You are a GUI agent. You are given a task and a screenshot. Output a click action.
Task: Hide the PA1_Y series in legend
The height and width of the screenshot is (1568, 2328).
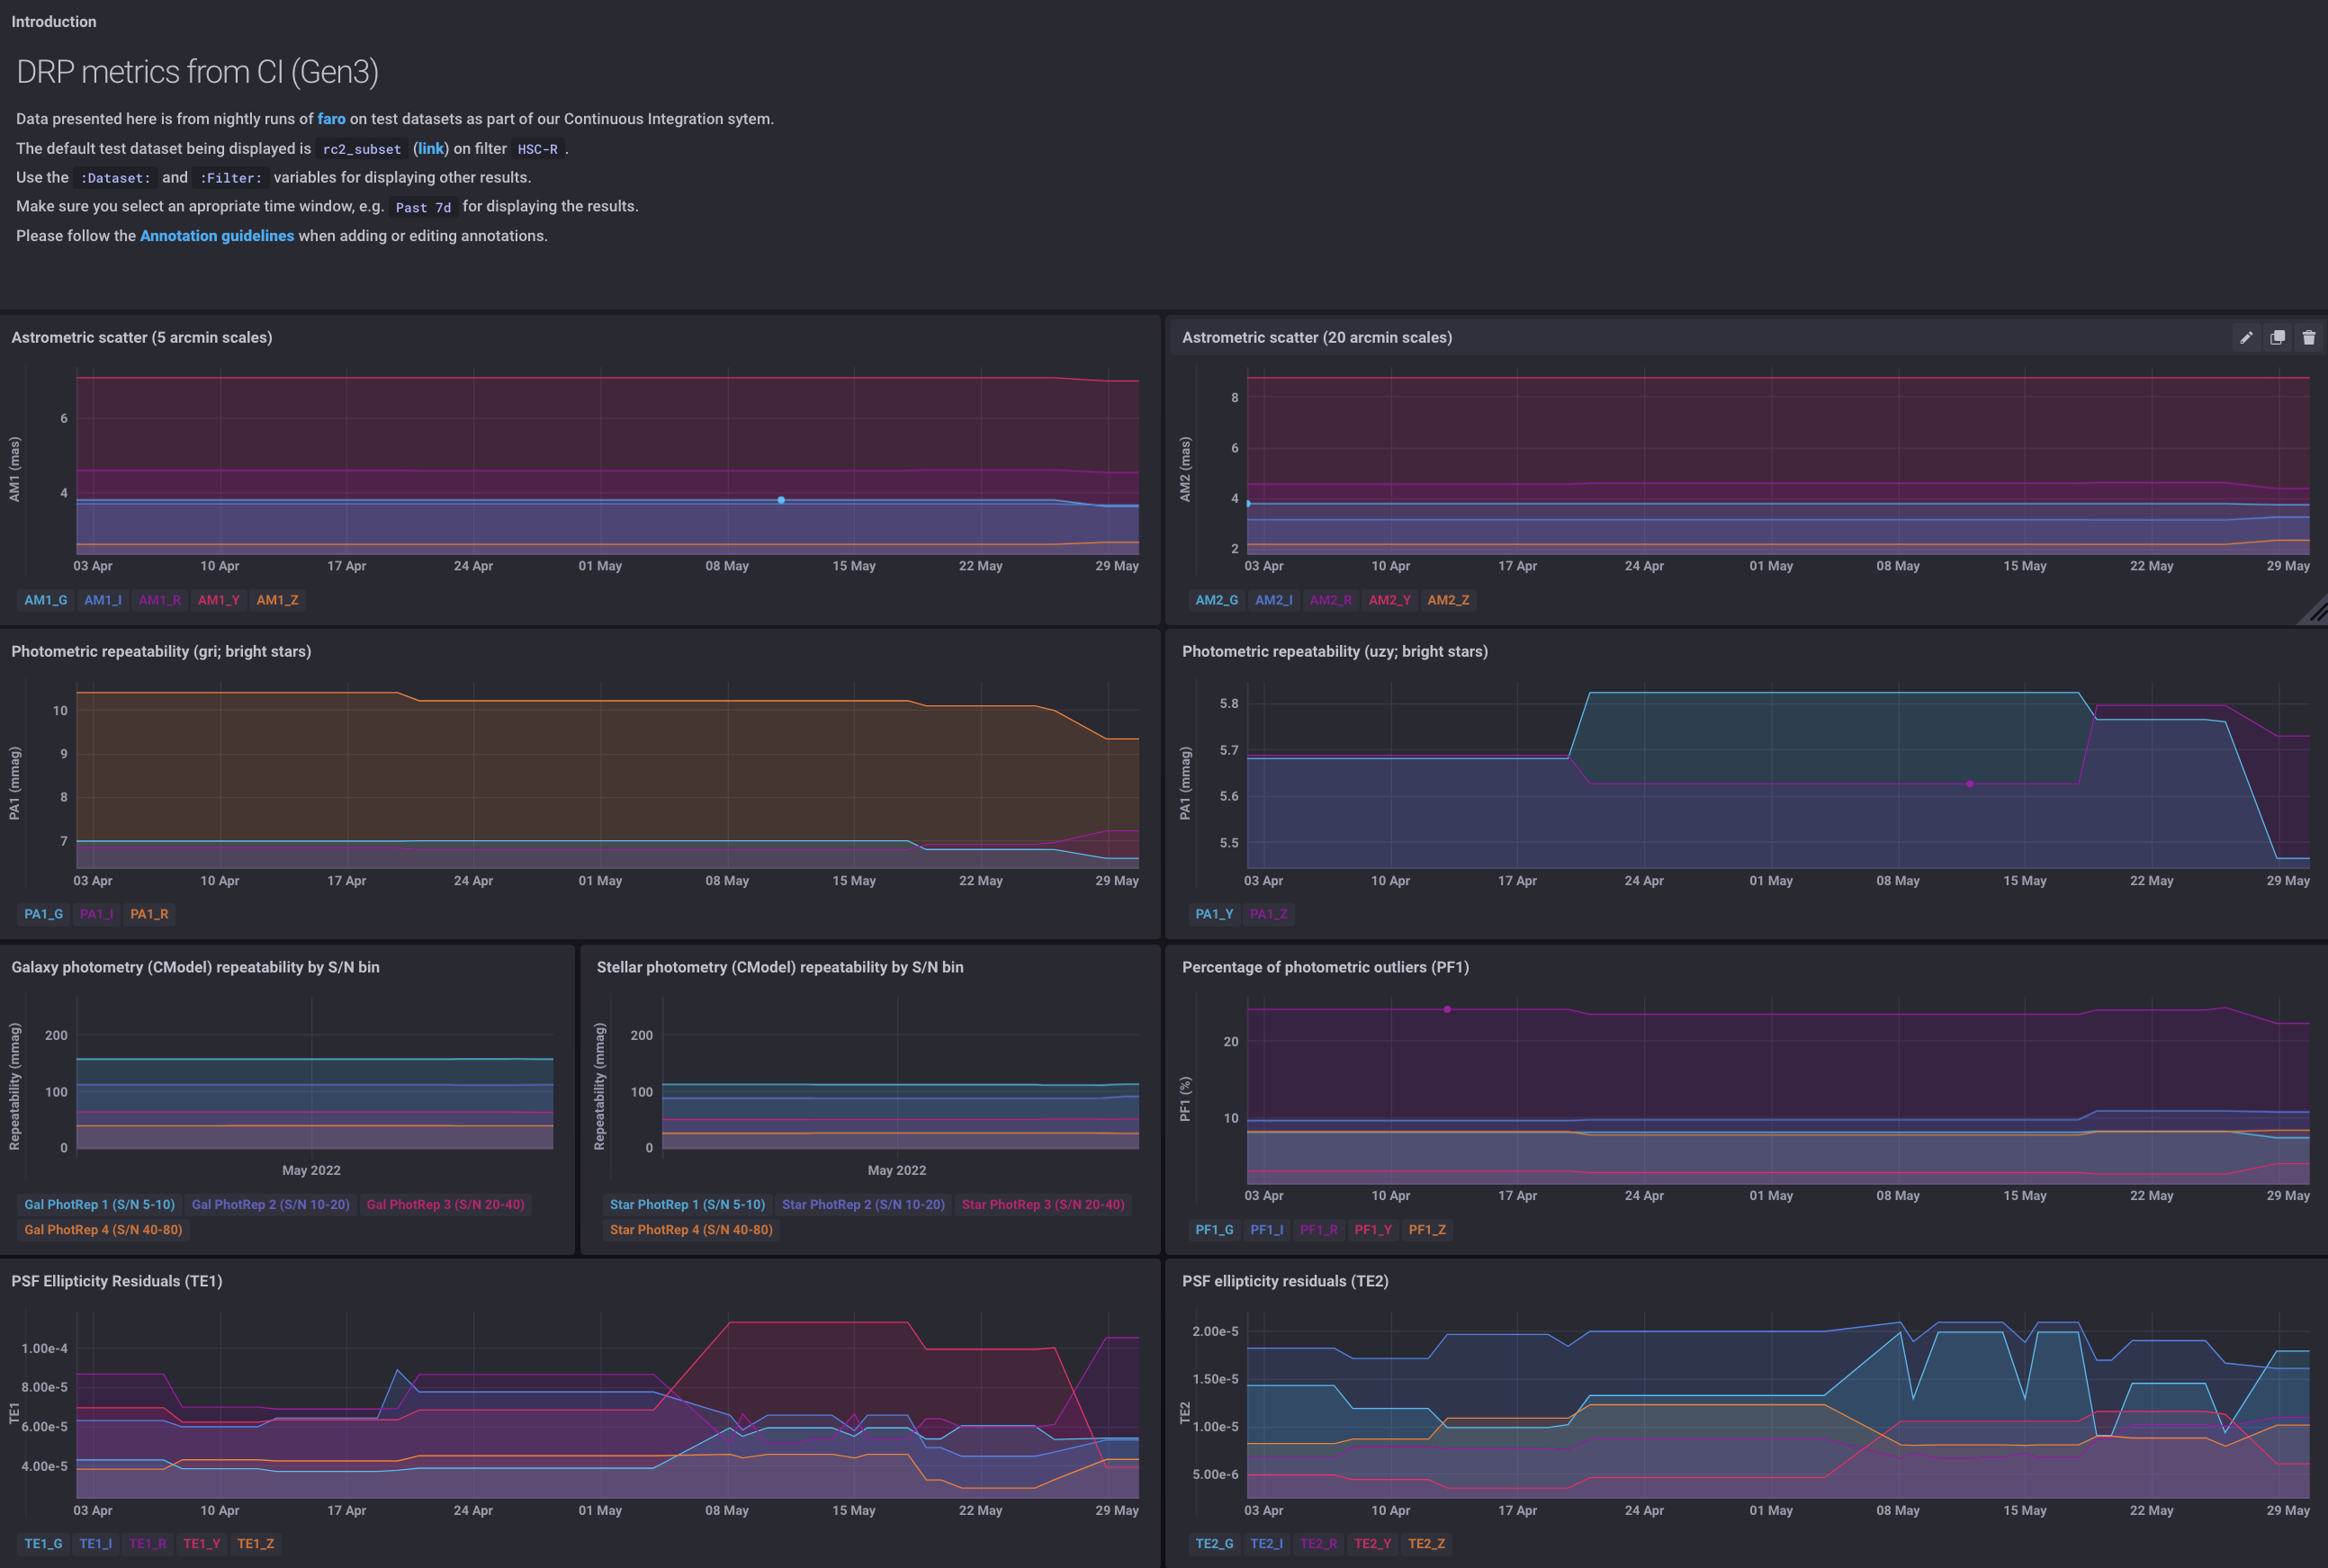tap(1215, 914)
